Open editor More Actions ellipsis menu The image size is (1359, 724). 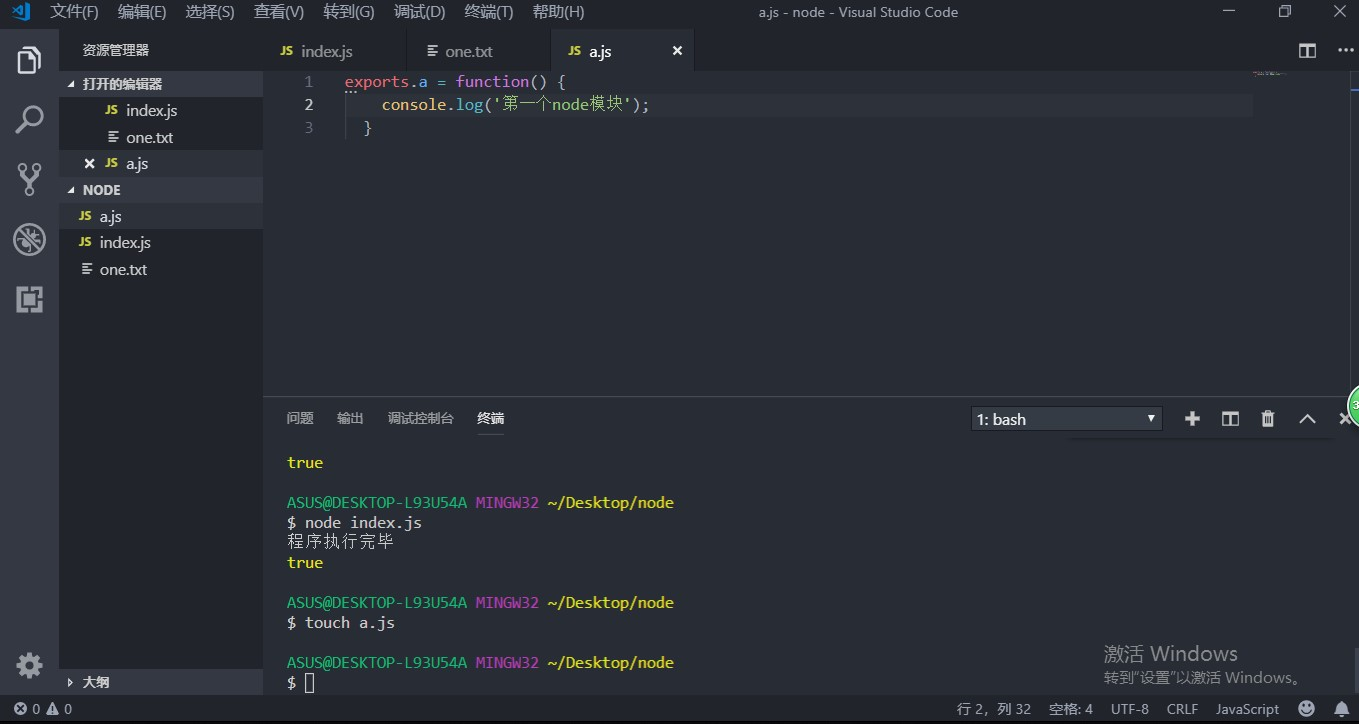click(1345, 51)
